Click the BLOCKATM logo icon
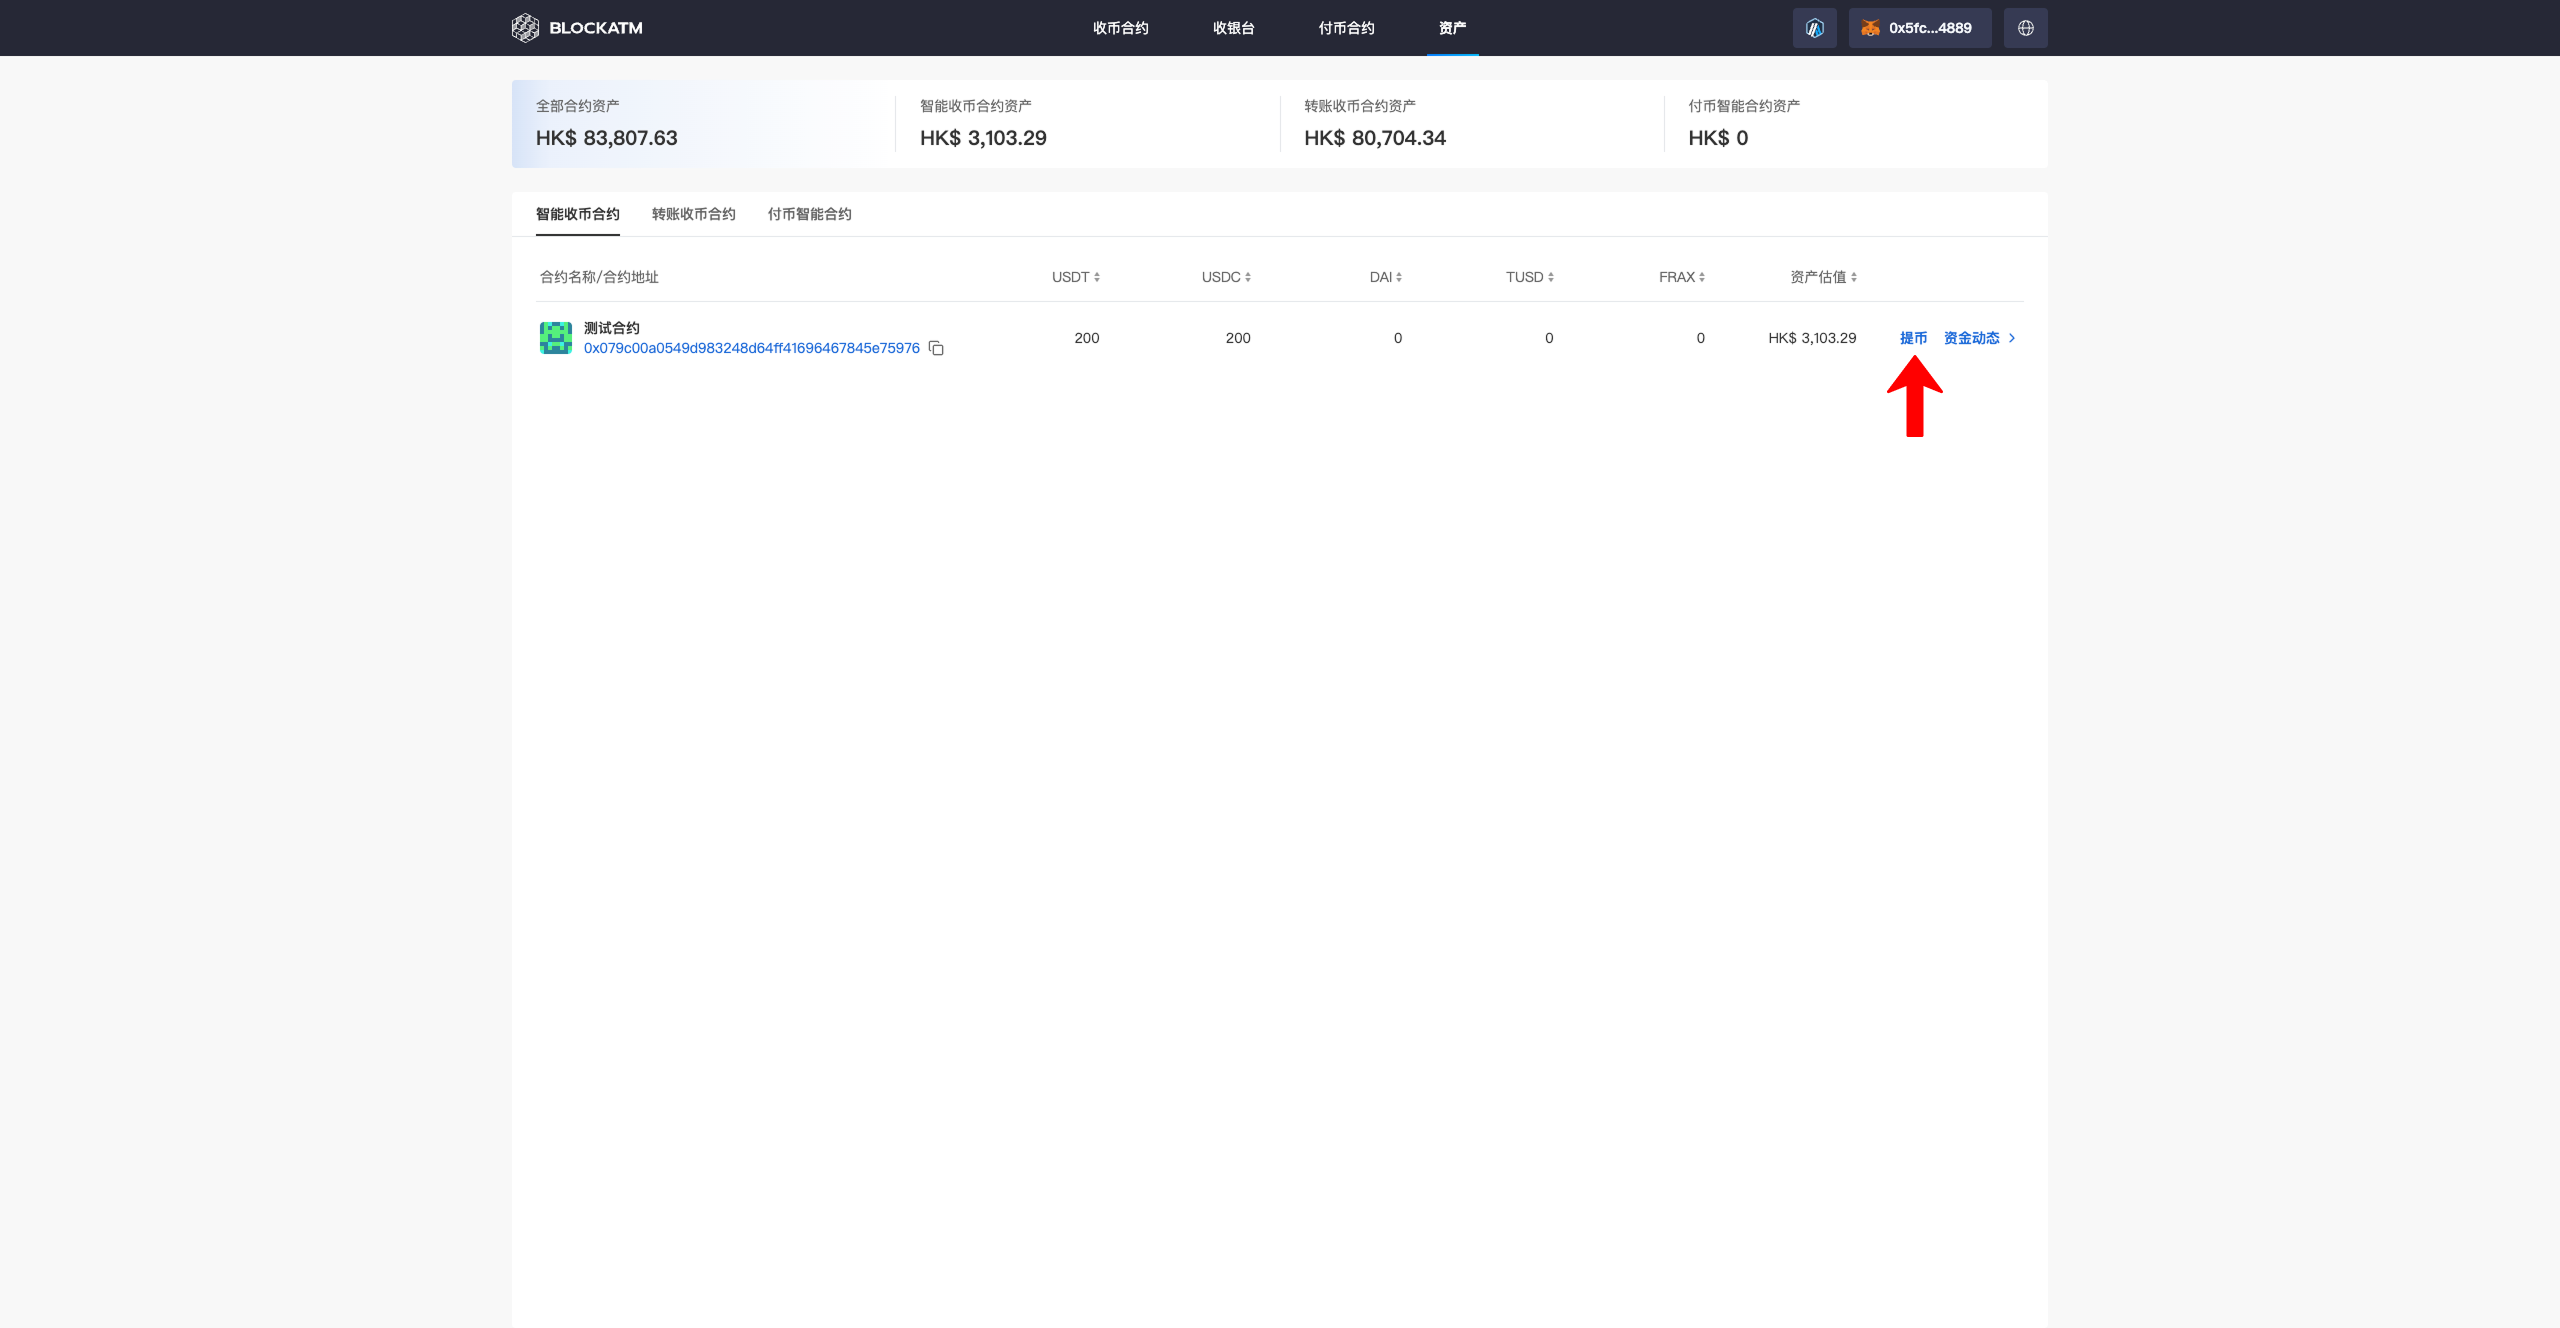The width and height of the screenshot is (2560, 1328). [x=525, y=28]
